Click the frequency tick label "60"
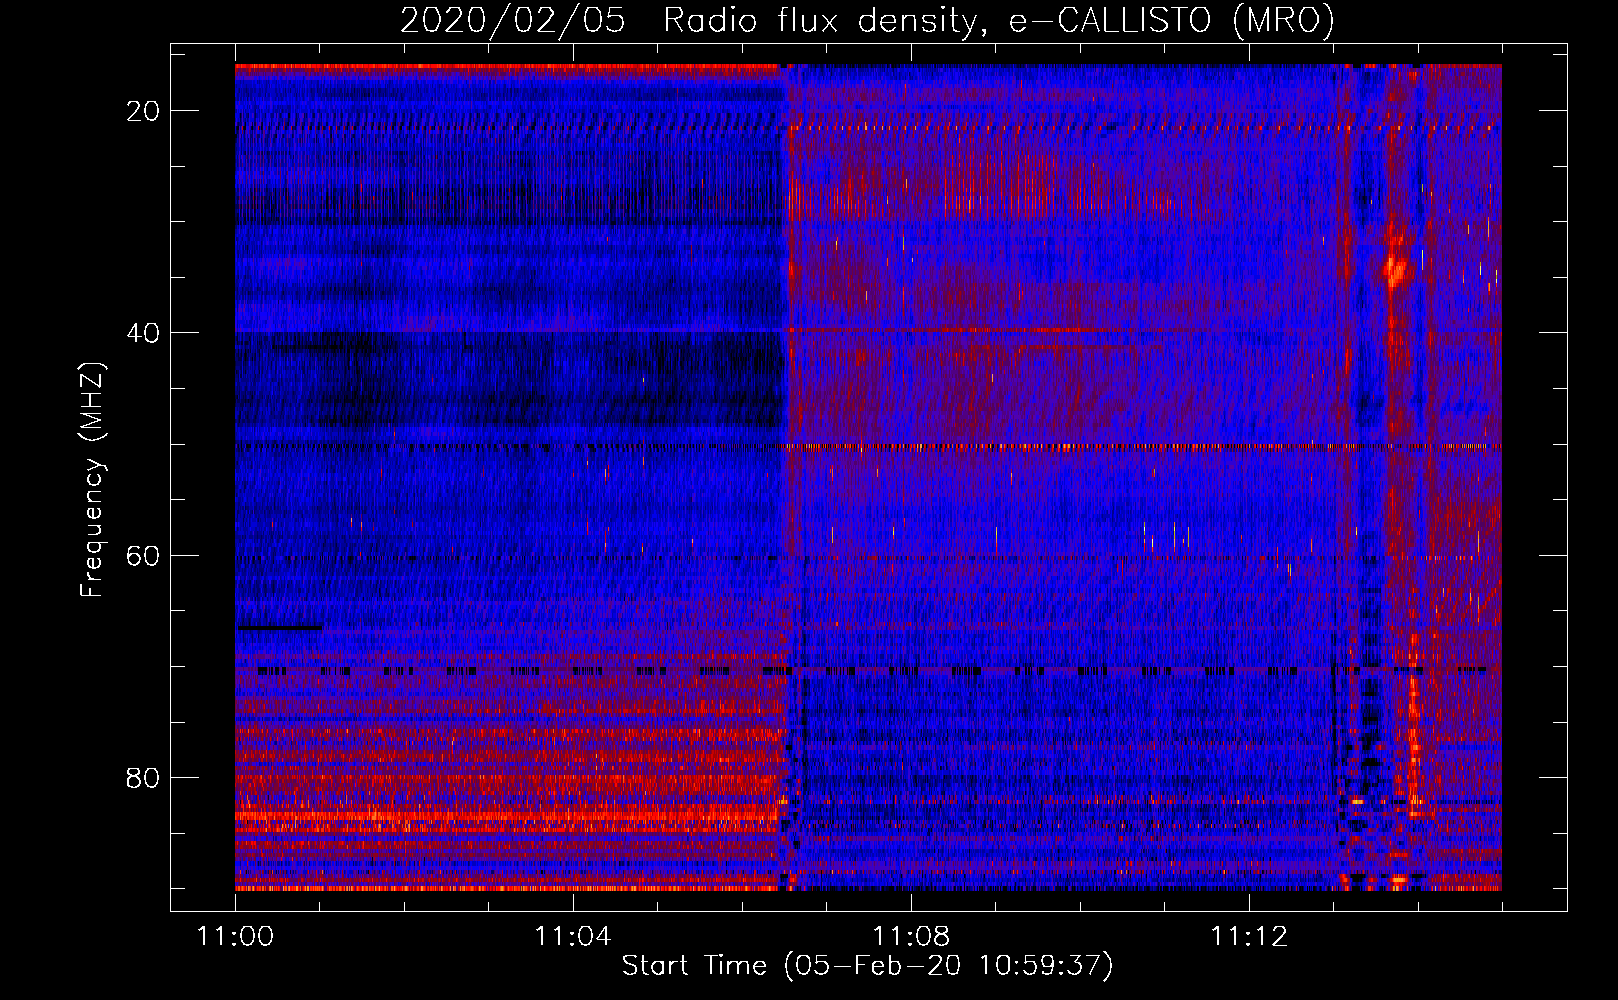This screenshot has width=1618, height=1000. (x=144, y=555)
